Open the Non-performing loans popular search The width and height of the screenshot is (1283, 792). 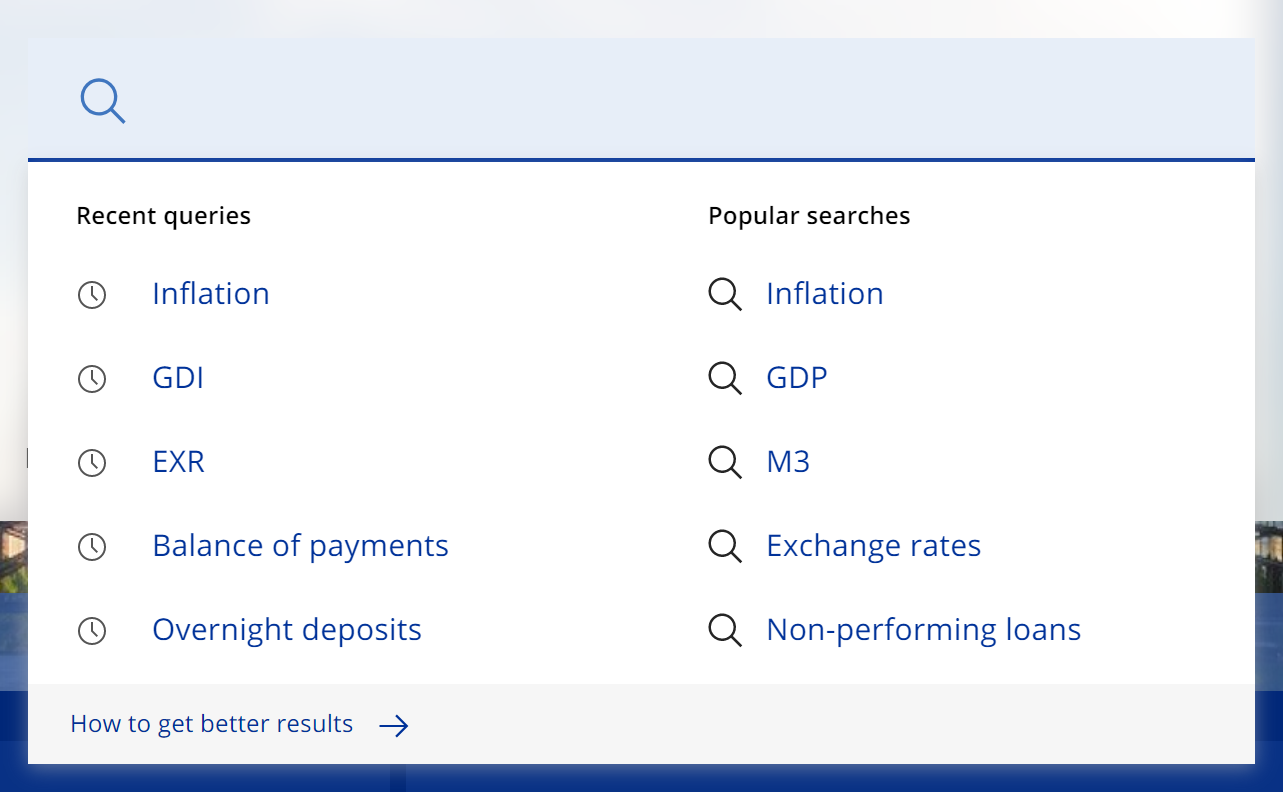pyautogui.click(x=923, y=630)
